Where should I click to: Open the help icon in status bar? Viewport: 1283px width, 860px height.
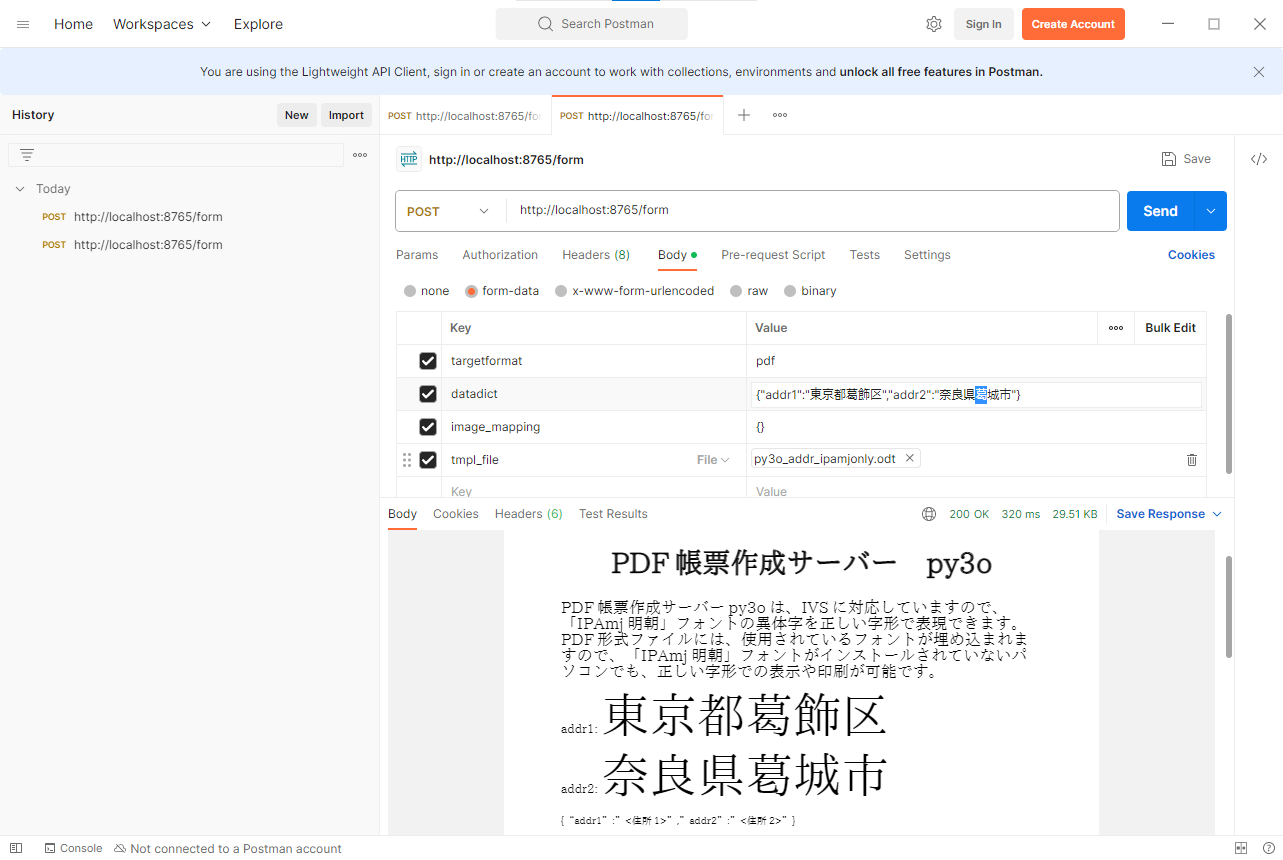point(1268,848)
